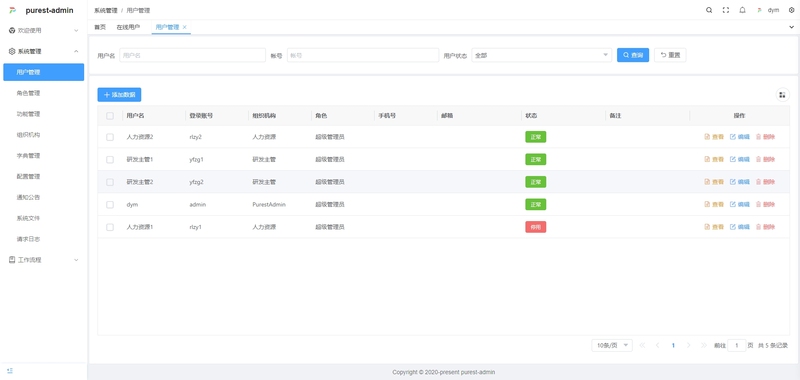Click the view icon for user rlzy2
800x380 pixels.
pos(714,137)
